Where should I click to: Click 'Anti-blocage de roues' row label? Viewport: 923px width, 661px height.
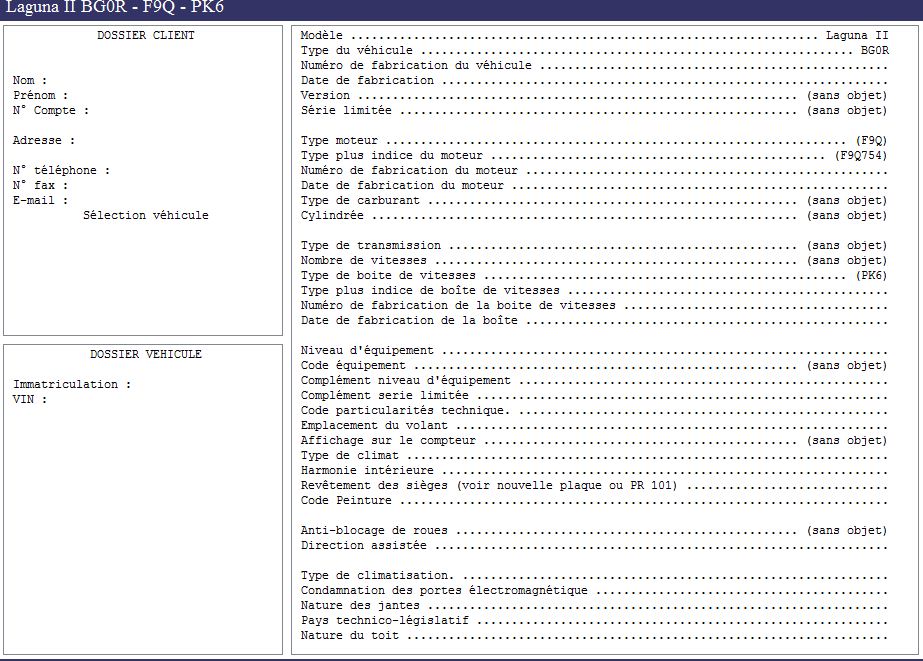[374, 530]
